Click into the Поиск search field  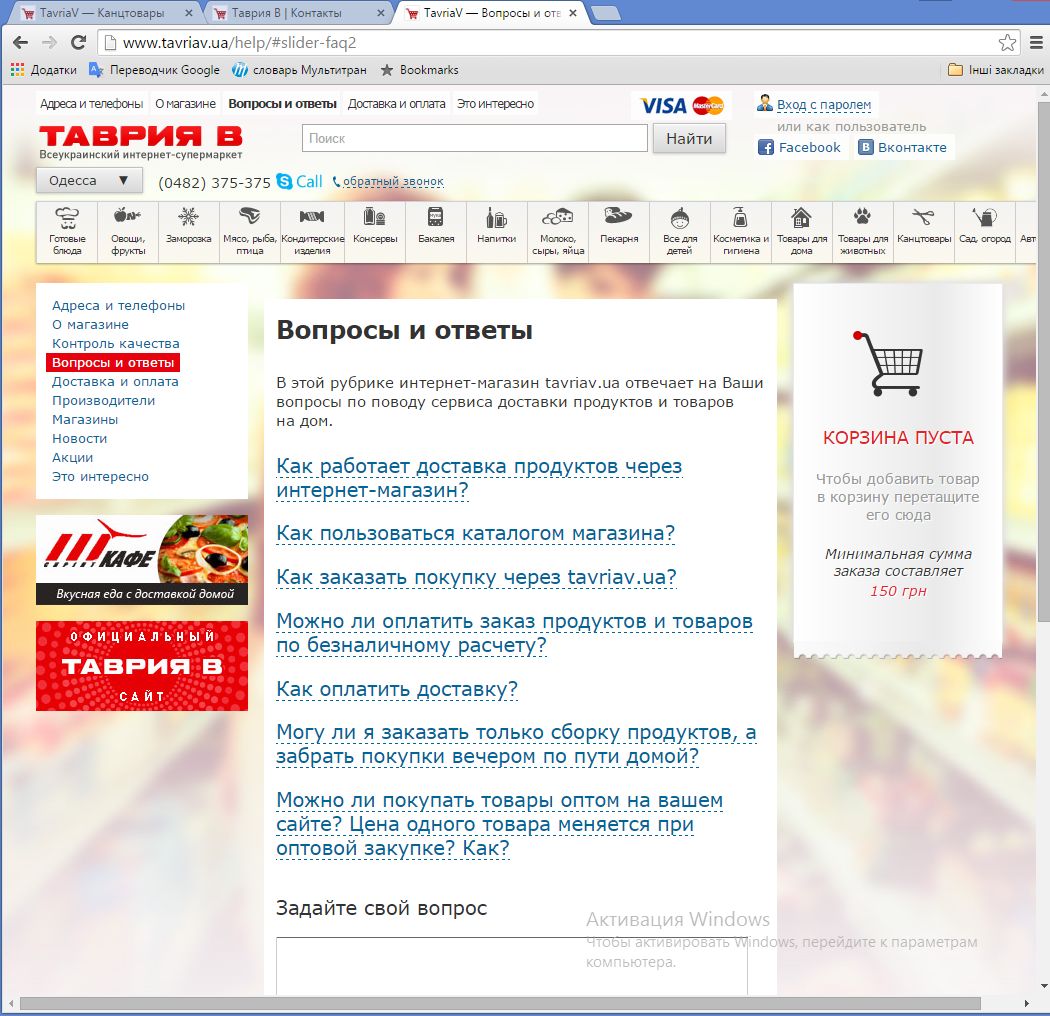[x=474, y=139]
